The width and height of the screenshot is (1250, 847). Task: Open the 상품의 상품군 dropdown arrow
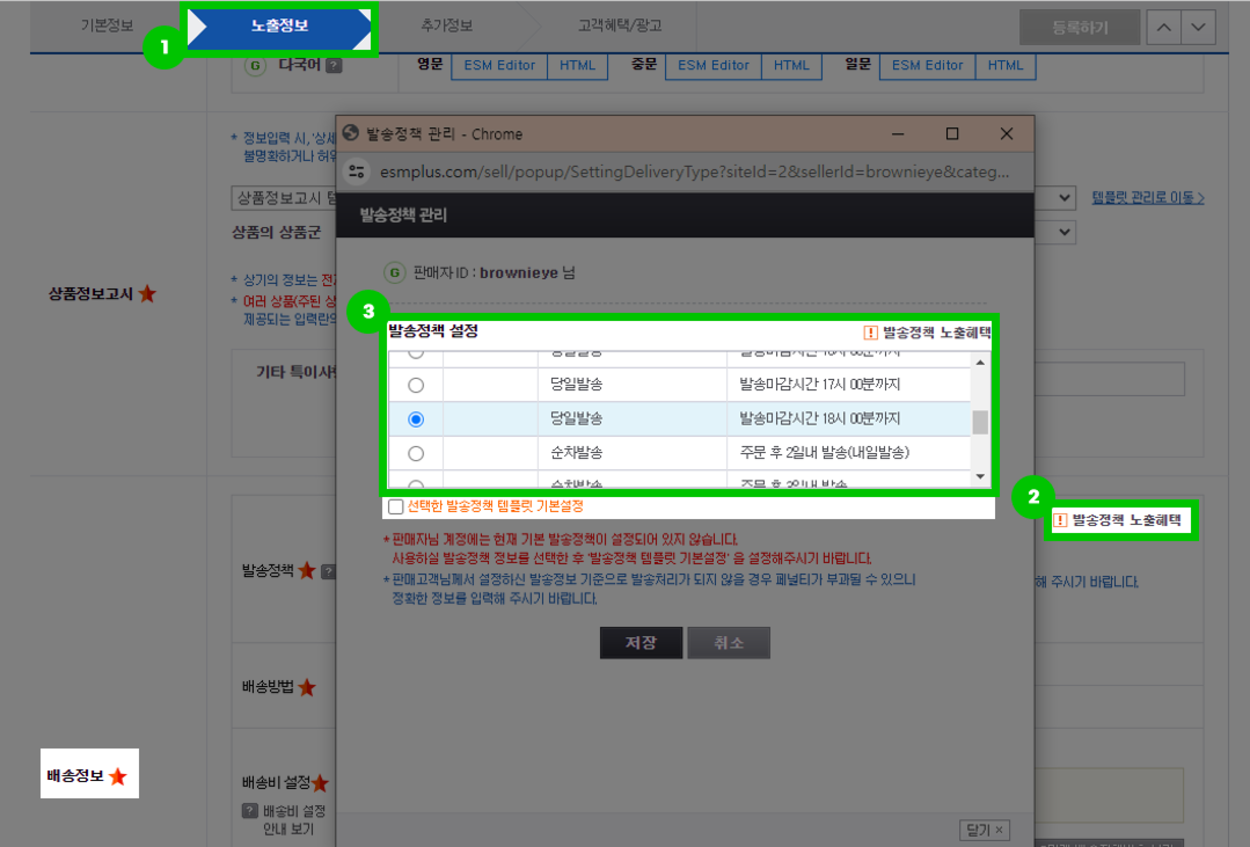(1065, 233)
